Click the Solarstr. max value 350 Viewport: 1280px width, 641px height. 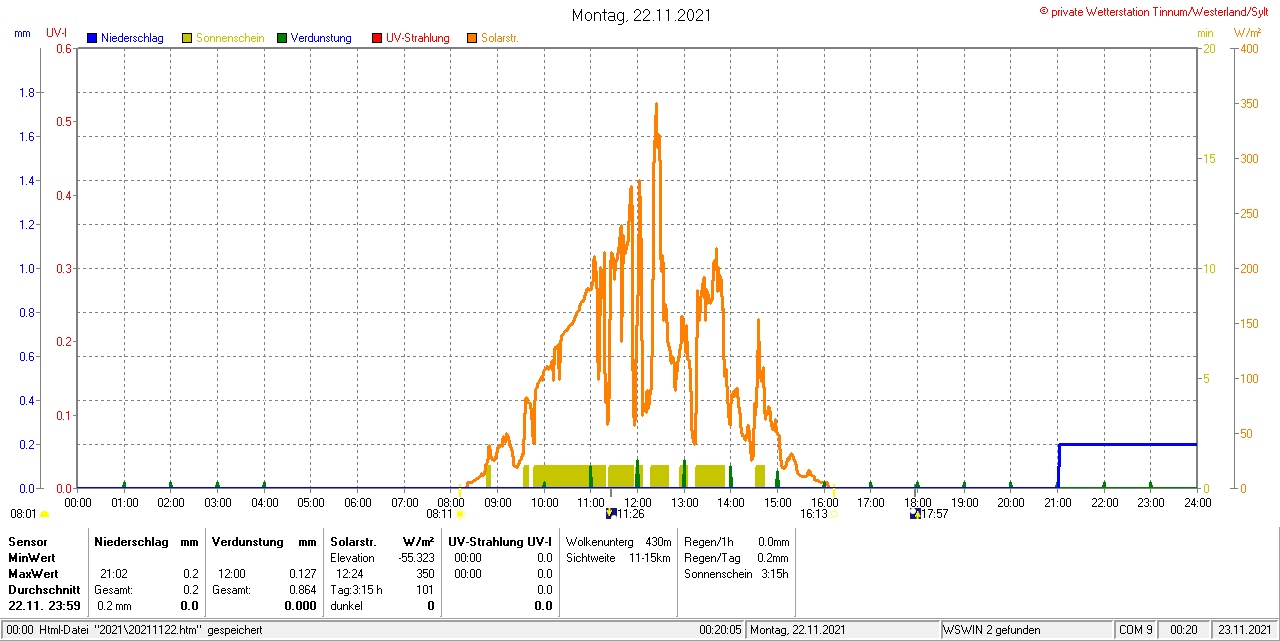tap(425, 574)
